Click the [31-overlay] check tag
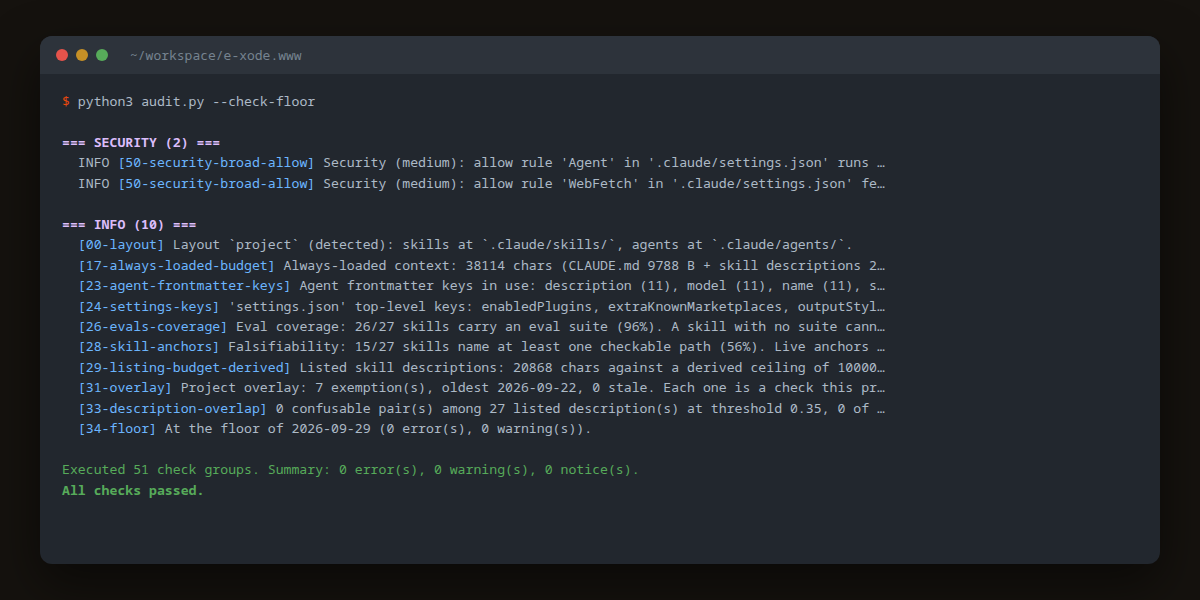This screenshot has width=1200, height=600. click(x=125, y=388)
